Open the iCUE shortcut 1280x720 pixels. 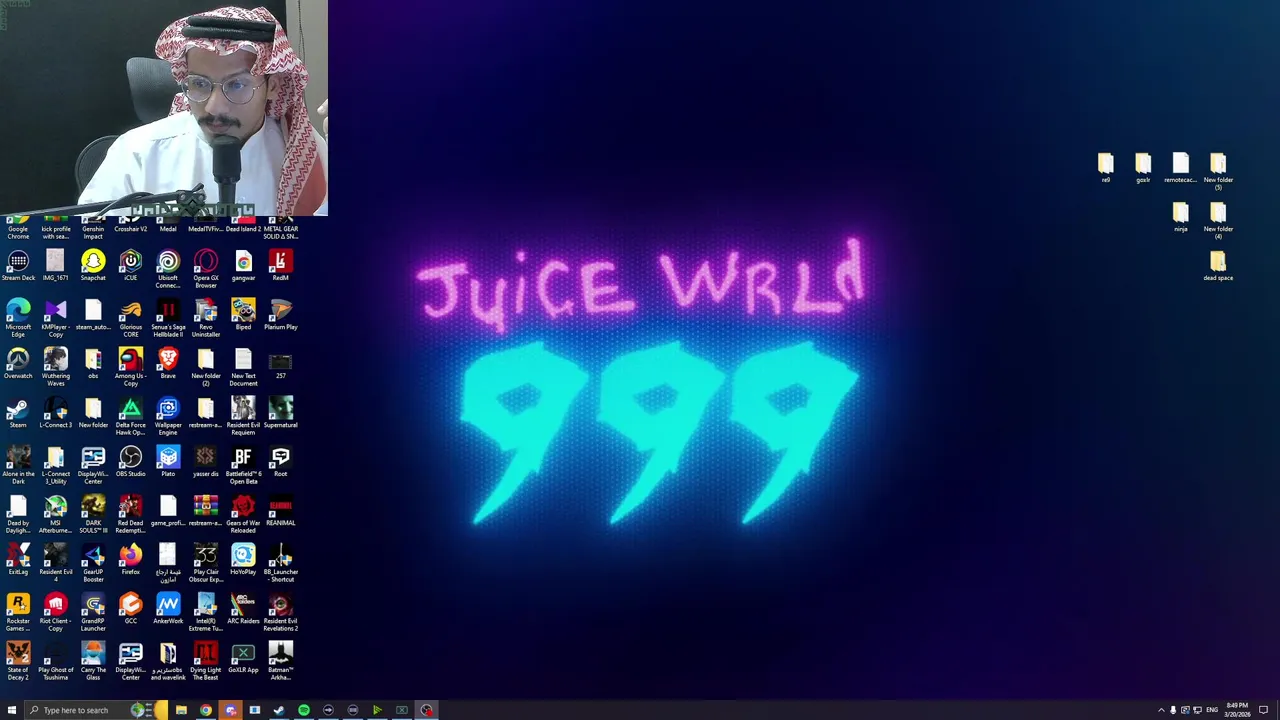[x=131, y=266]
